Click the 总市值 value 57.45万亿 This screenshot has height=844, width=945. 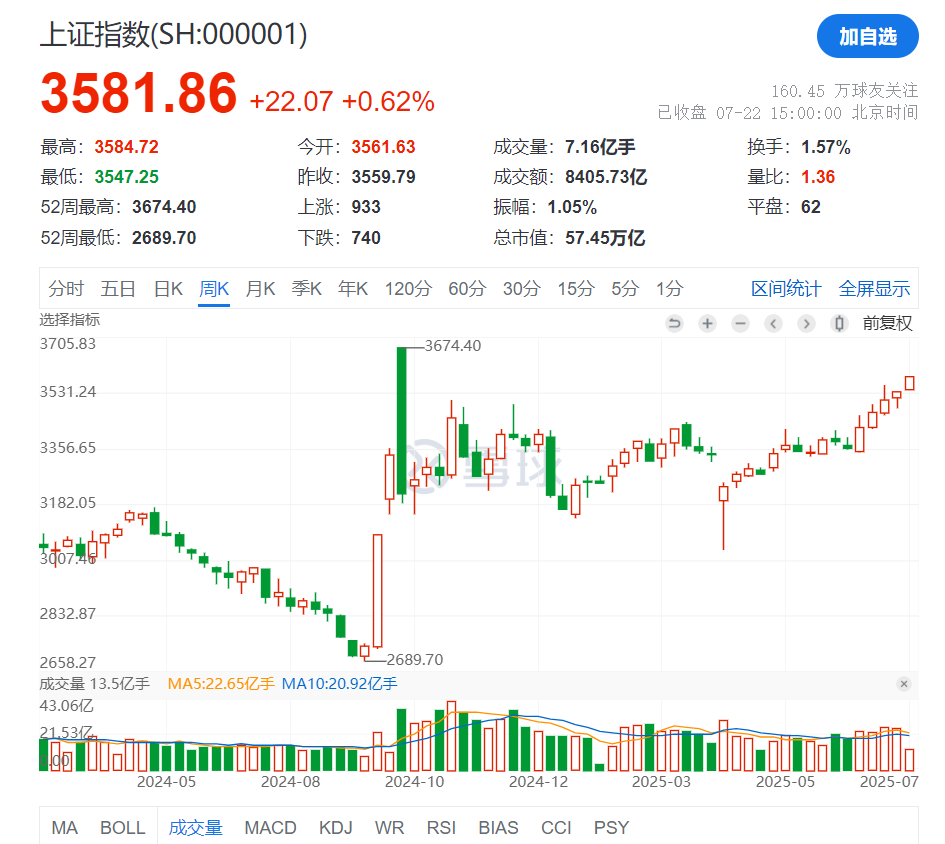pos(605,238)
